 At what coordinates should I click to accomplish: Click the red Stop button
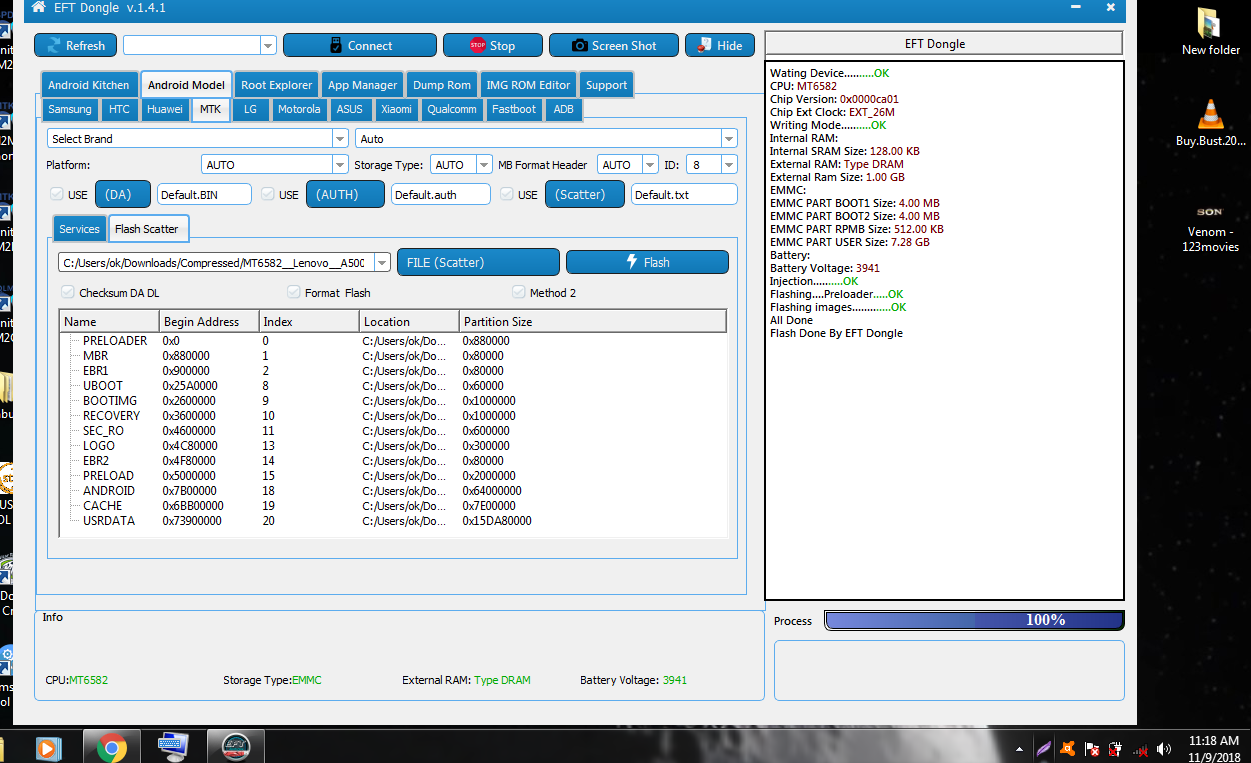tap(493, 45)
